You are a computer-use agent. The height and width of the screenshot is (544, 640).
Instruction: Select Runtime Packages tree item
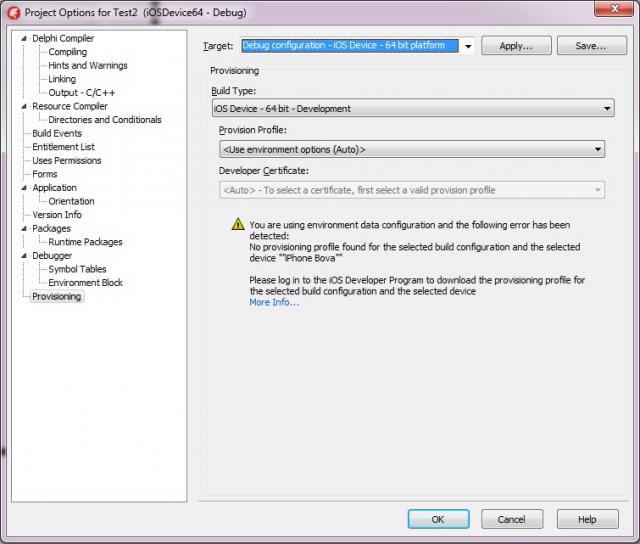85,242
